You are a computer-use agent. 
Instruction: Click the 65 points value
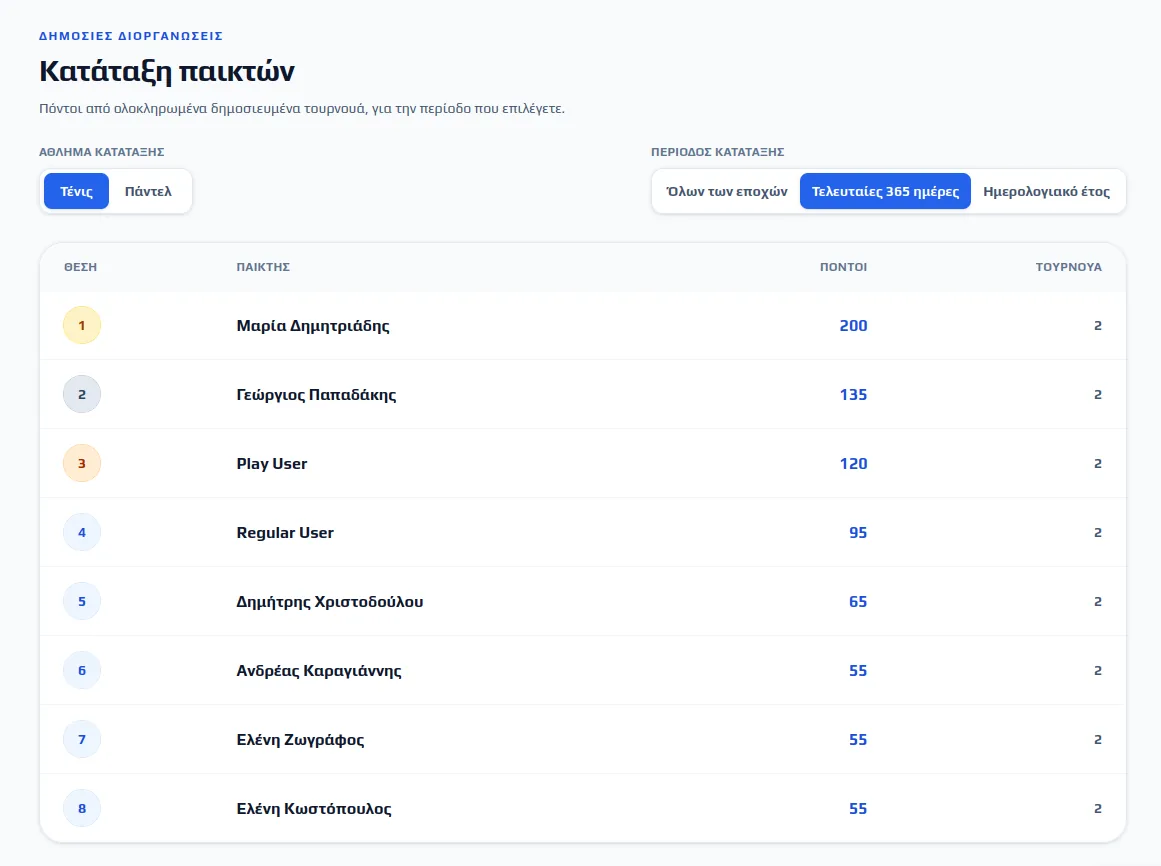(x=858, y=602)
